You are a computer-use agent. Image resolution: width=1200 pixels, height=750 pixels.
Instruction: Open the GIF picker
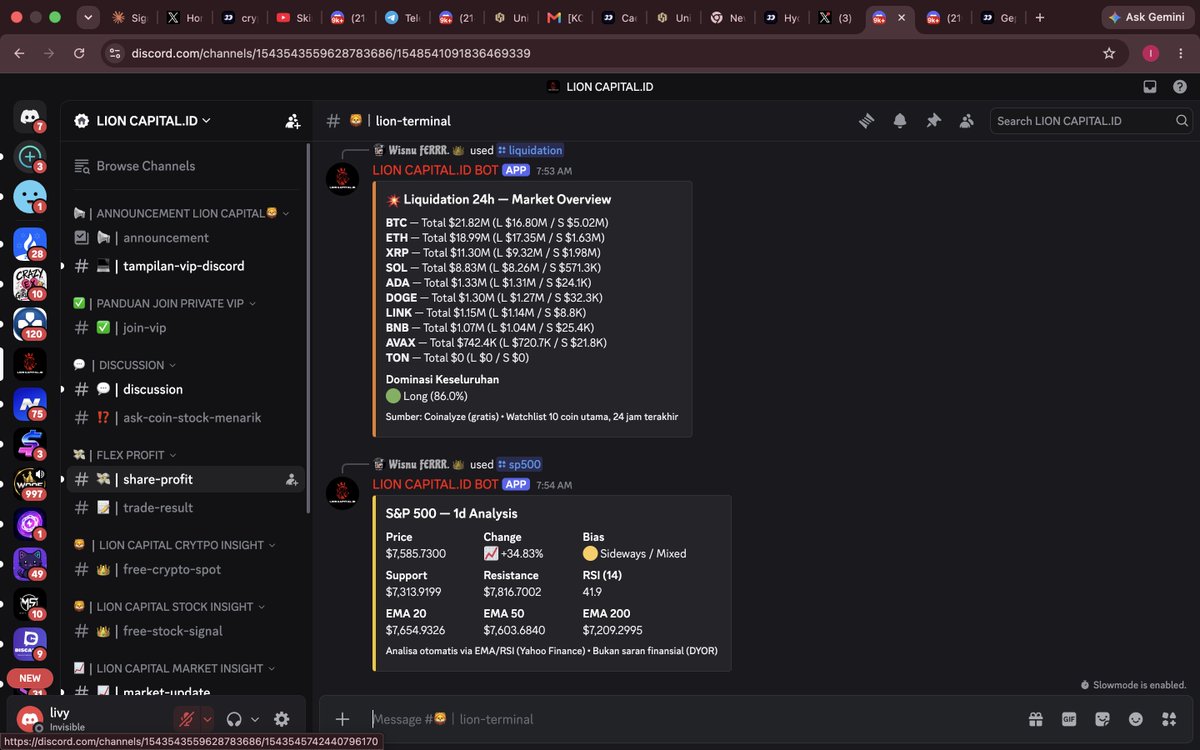[1069, 719]
